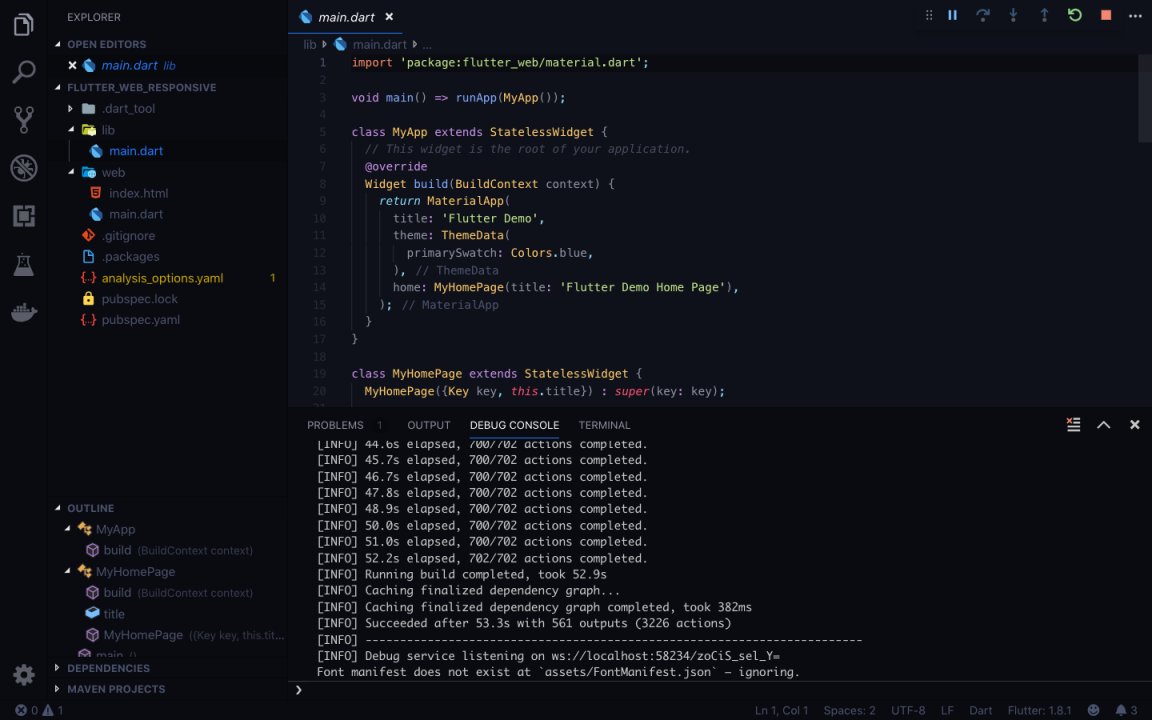
Task: Collapse the panel with the chevron icon
Action: (1103, 424)
